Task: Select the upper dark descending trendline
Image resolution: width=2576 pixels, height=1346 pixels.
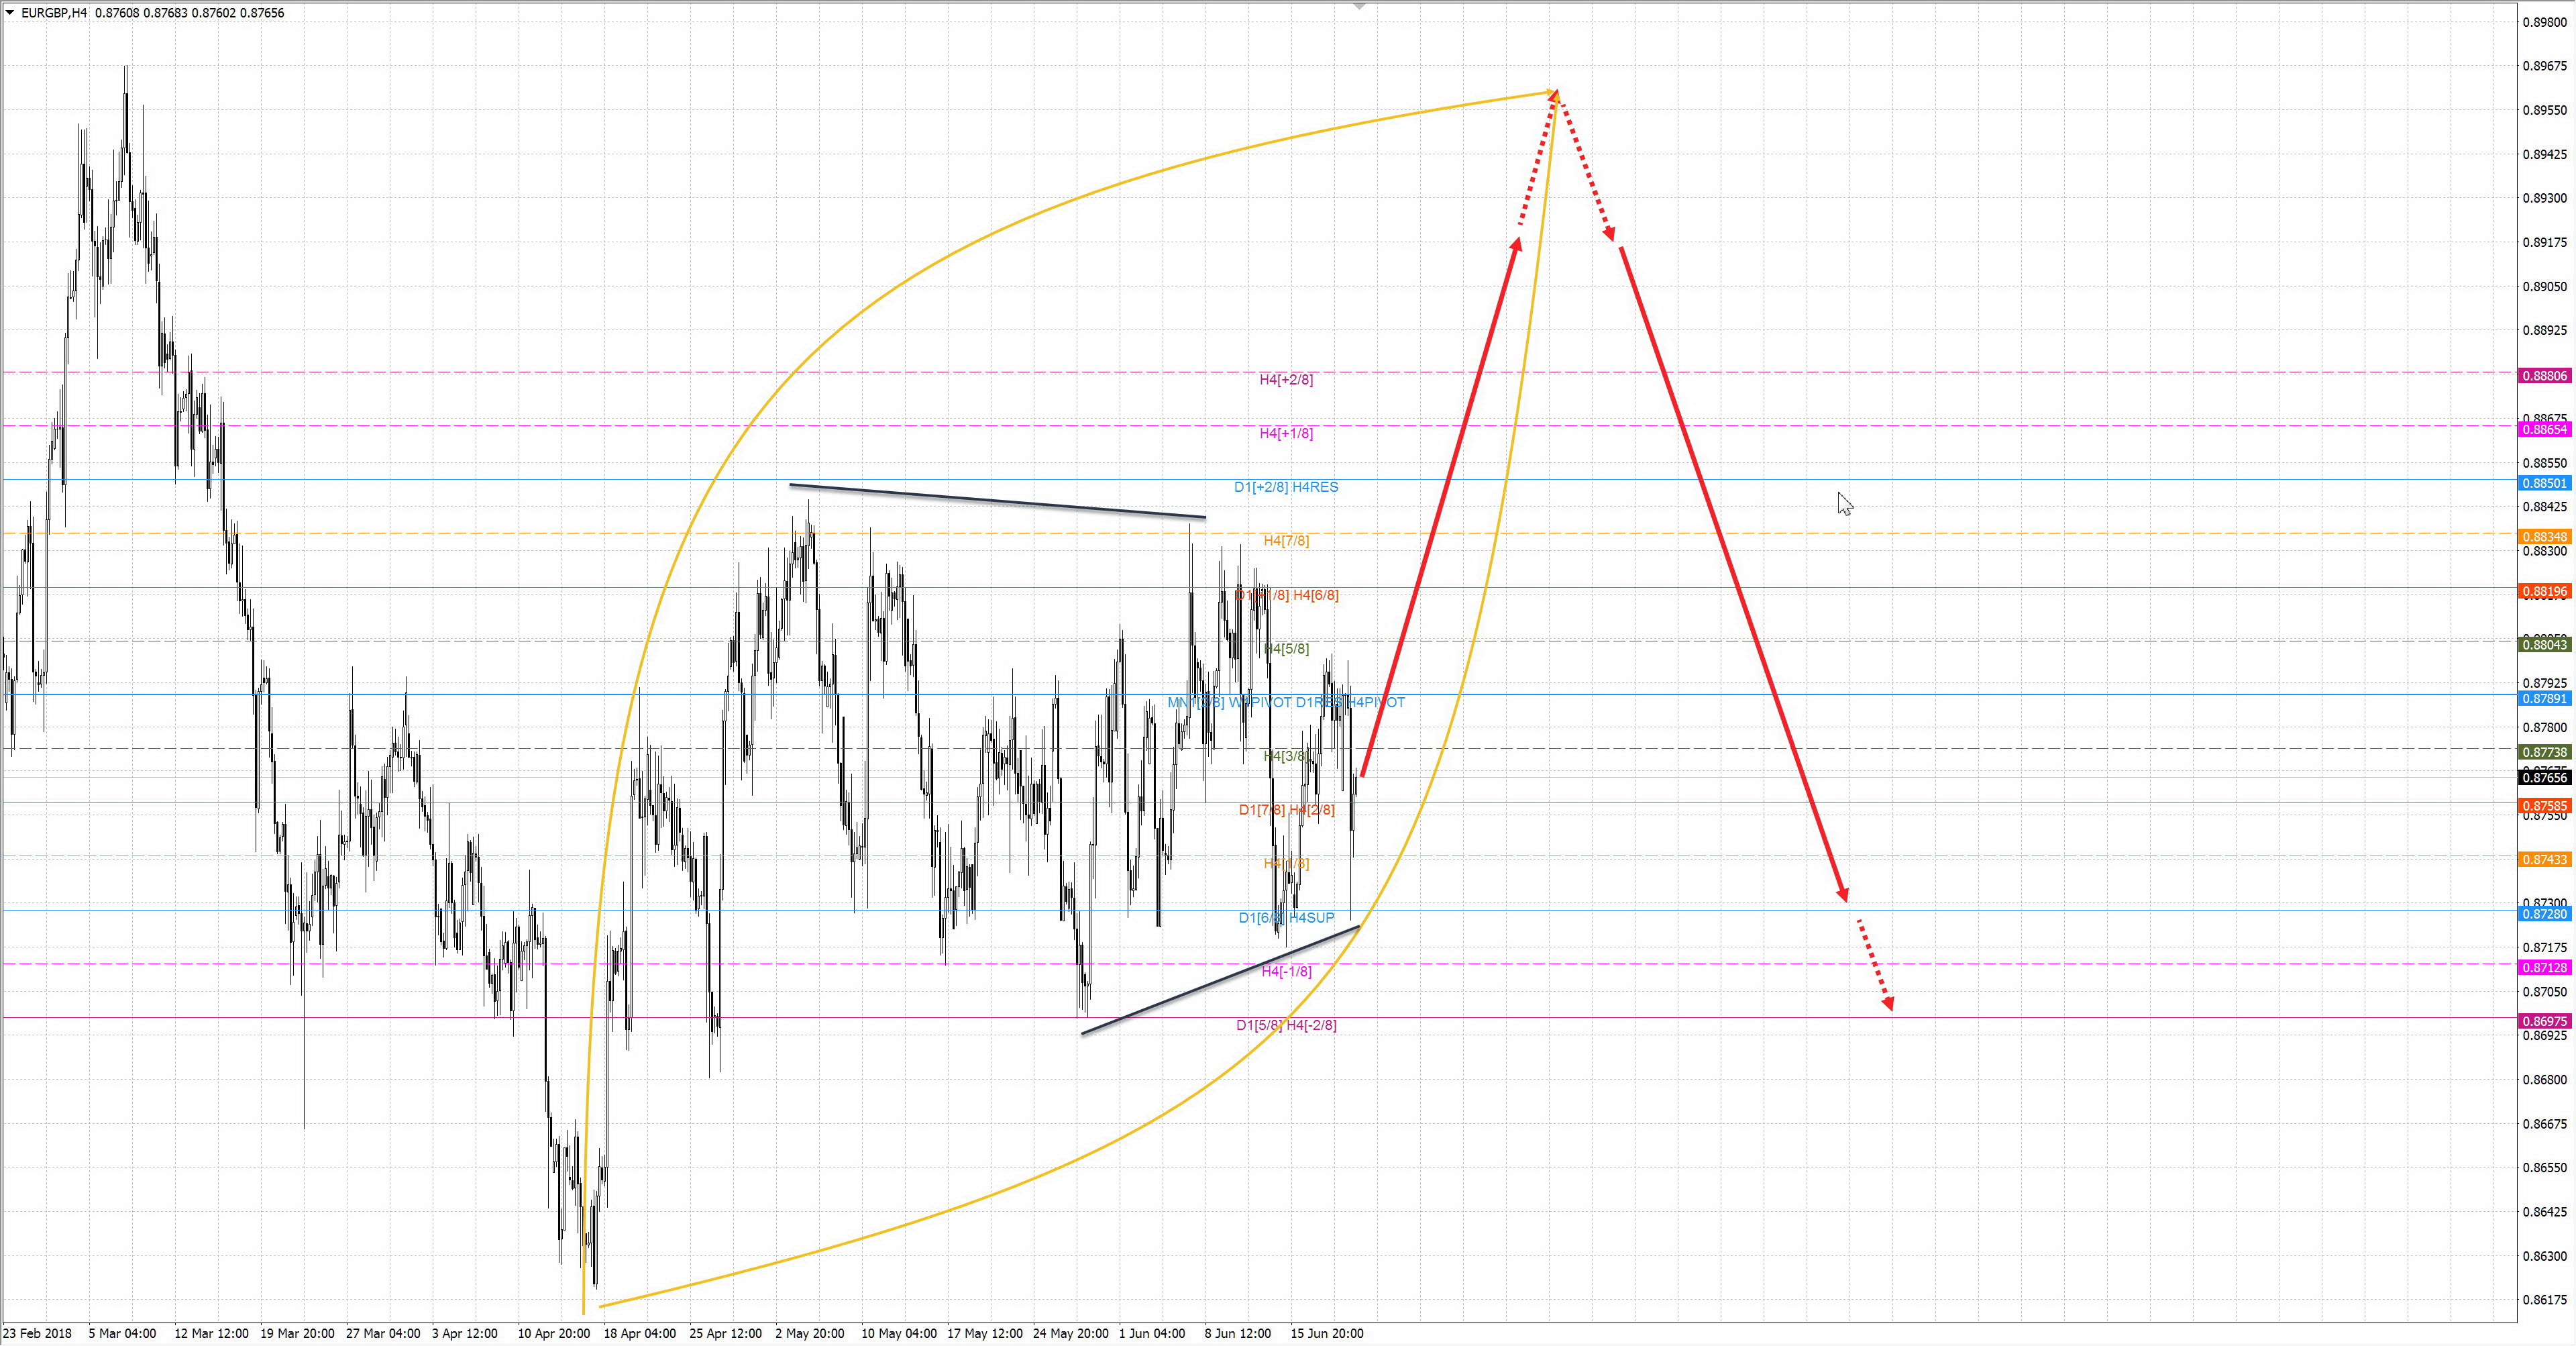Action: point(997,501)
